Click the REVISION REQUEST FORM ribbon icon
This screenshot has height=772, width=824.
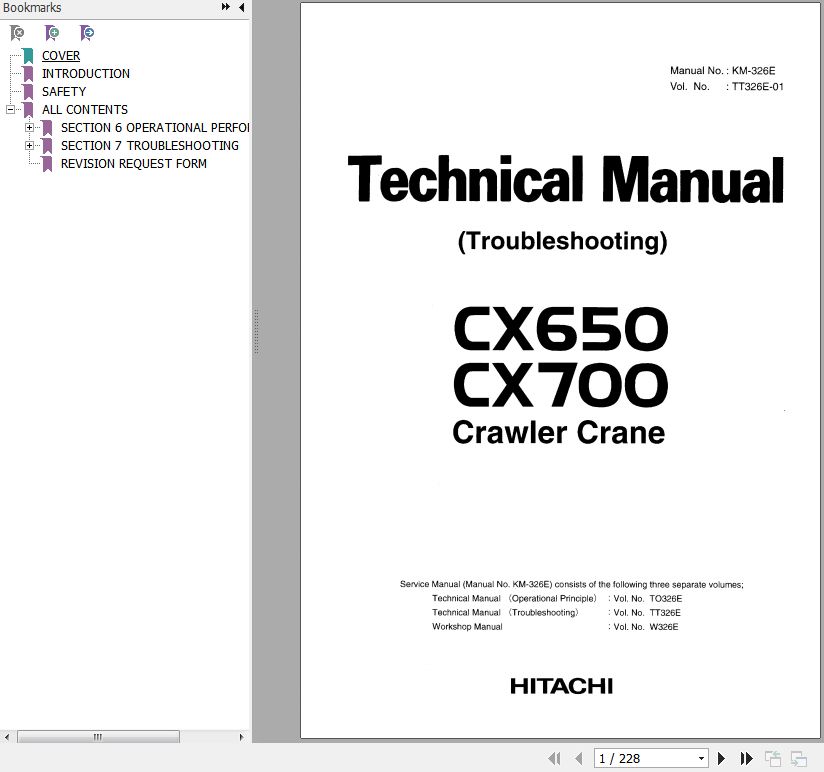point(47,163)
